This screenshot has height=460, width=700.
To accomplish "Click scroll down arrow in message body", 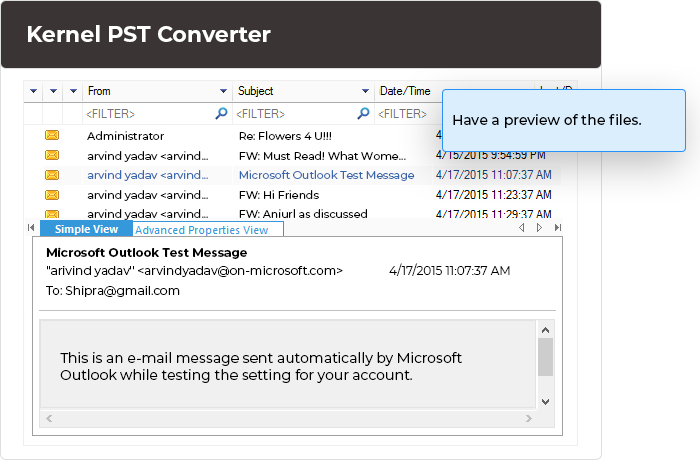I will 545,401.
